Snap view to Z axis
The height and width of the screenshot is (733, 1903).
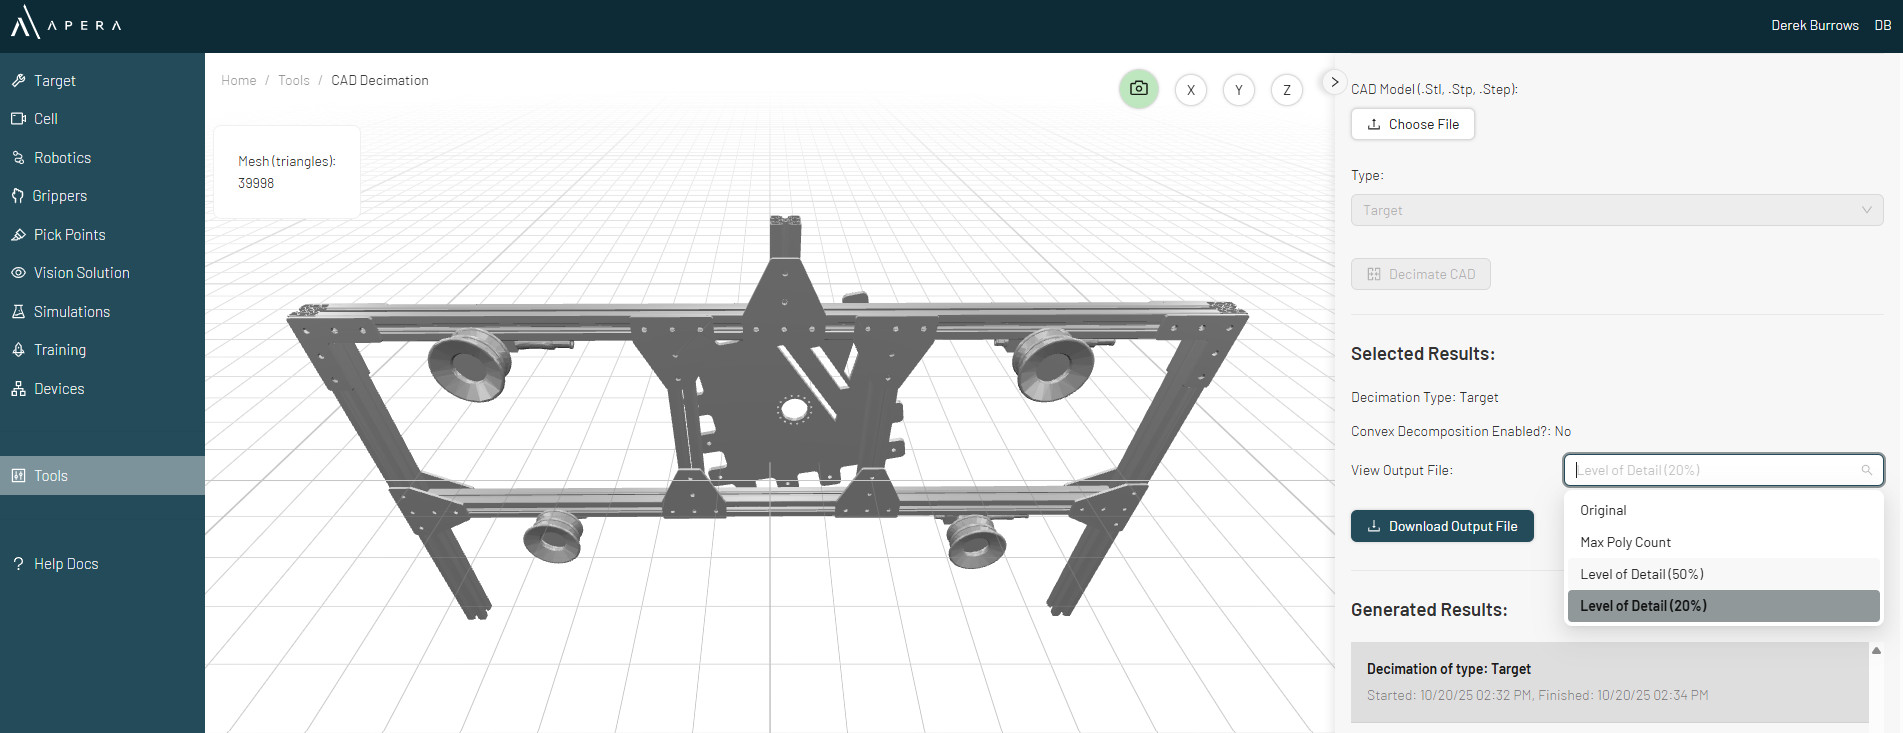[x=1286, y=90]
